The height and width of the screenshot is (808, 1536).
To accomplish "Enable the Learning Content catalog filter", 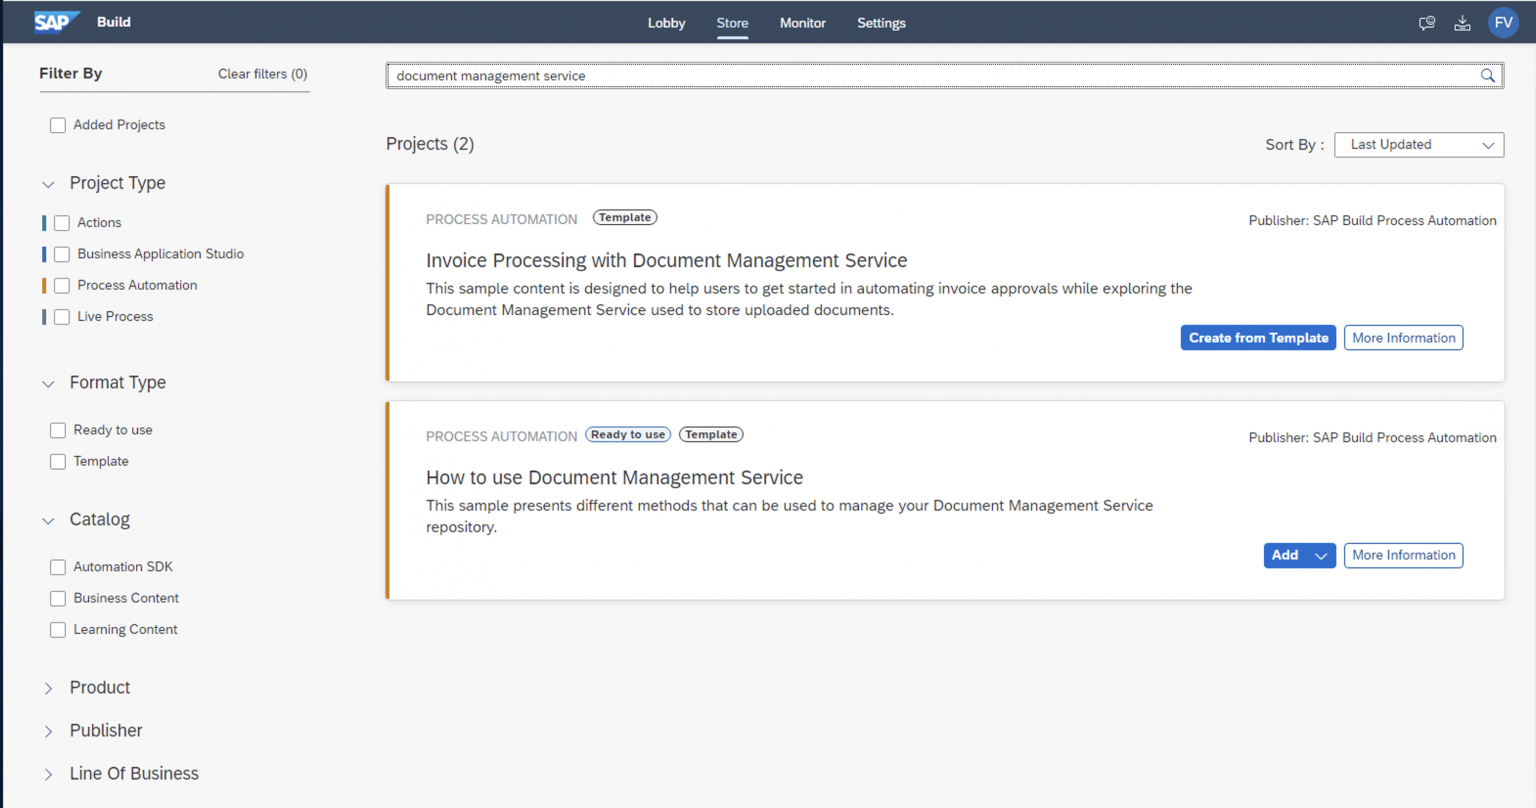I will tap(58, 629).
